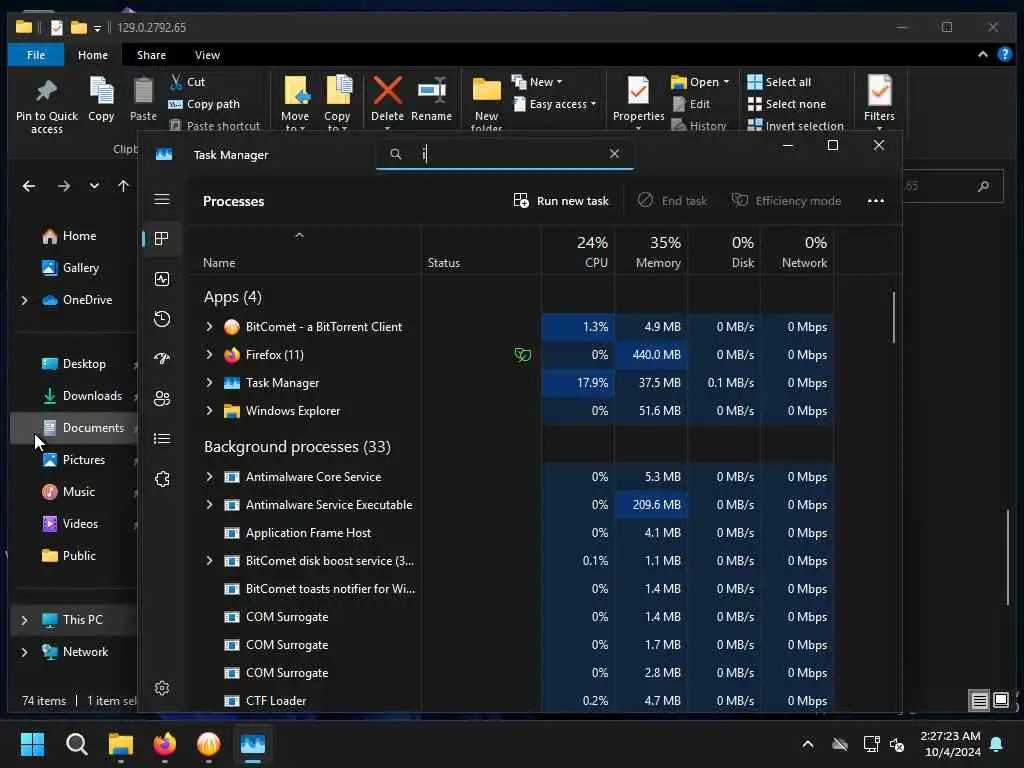Open the File tab in File Explorer
This screenshot has width=1024, height=768.
36,55
